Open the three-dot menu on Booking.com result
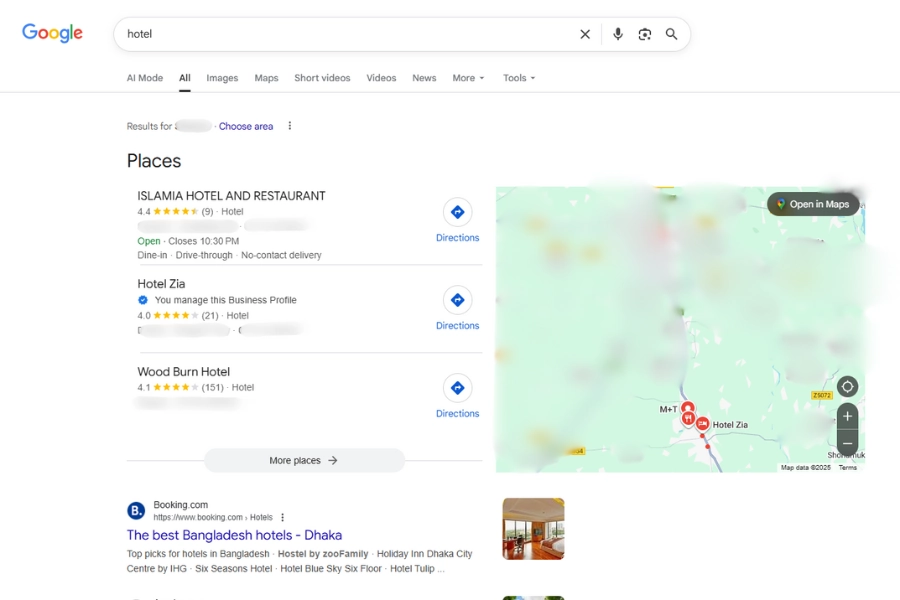 coord(282,516)
